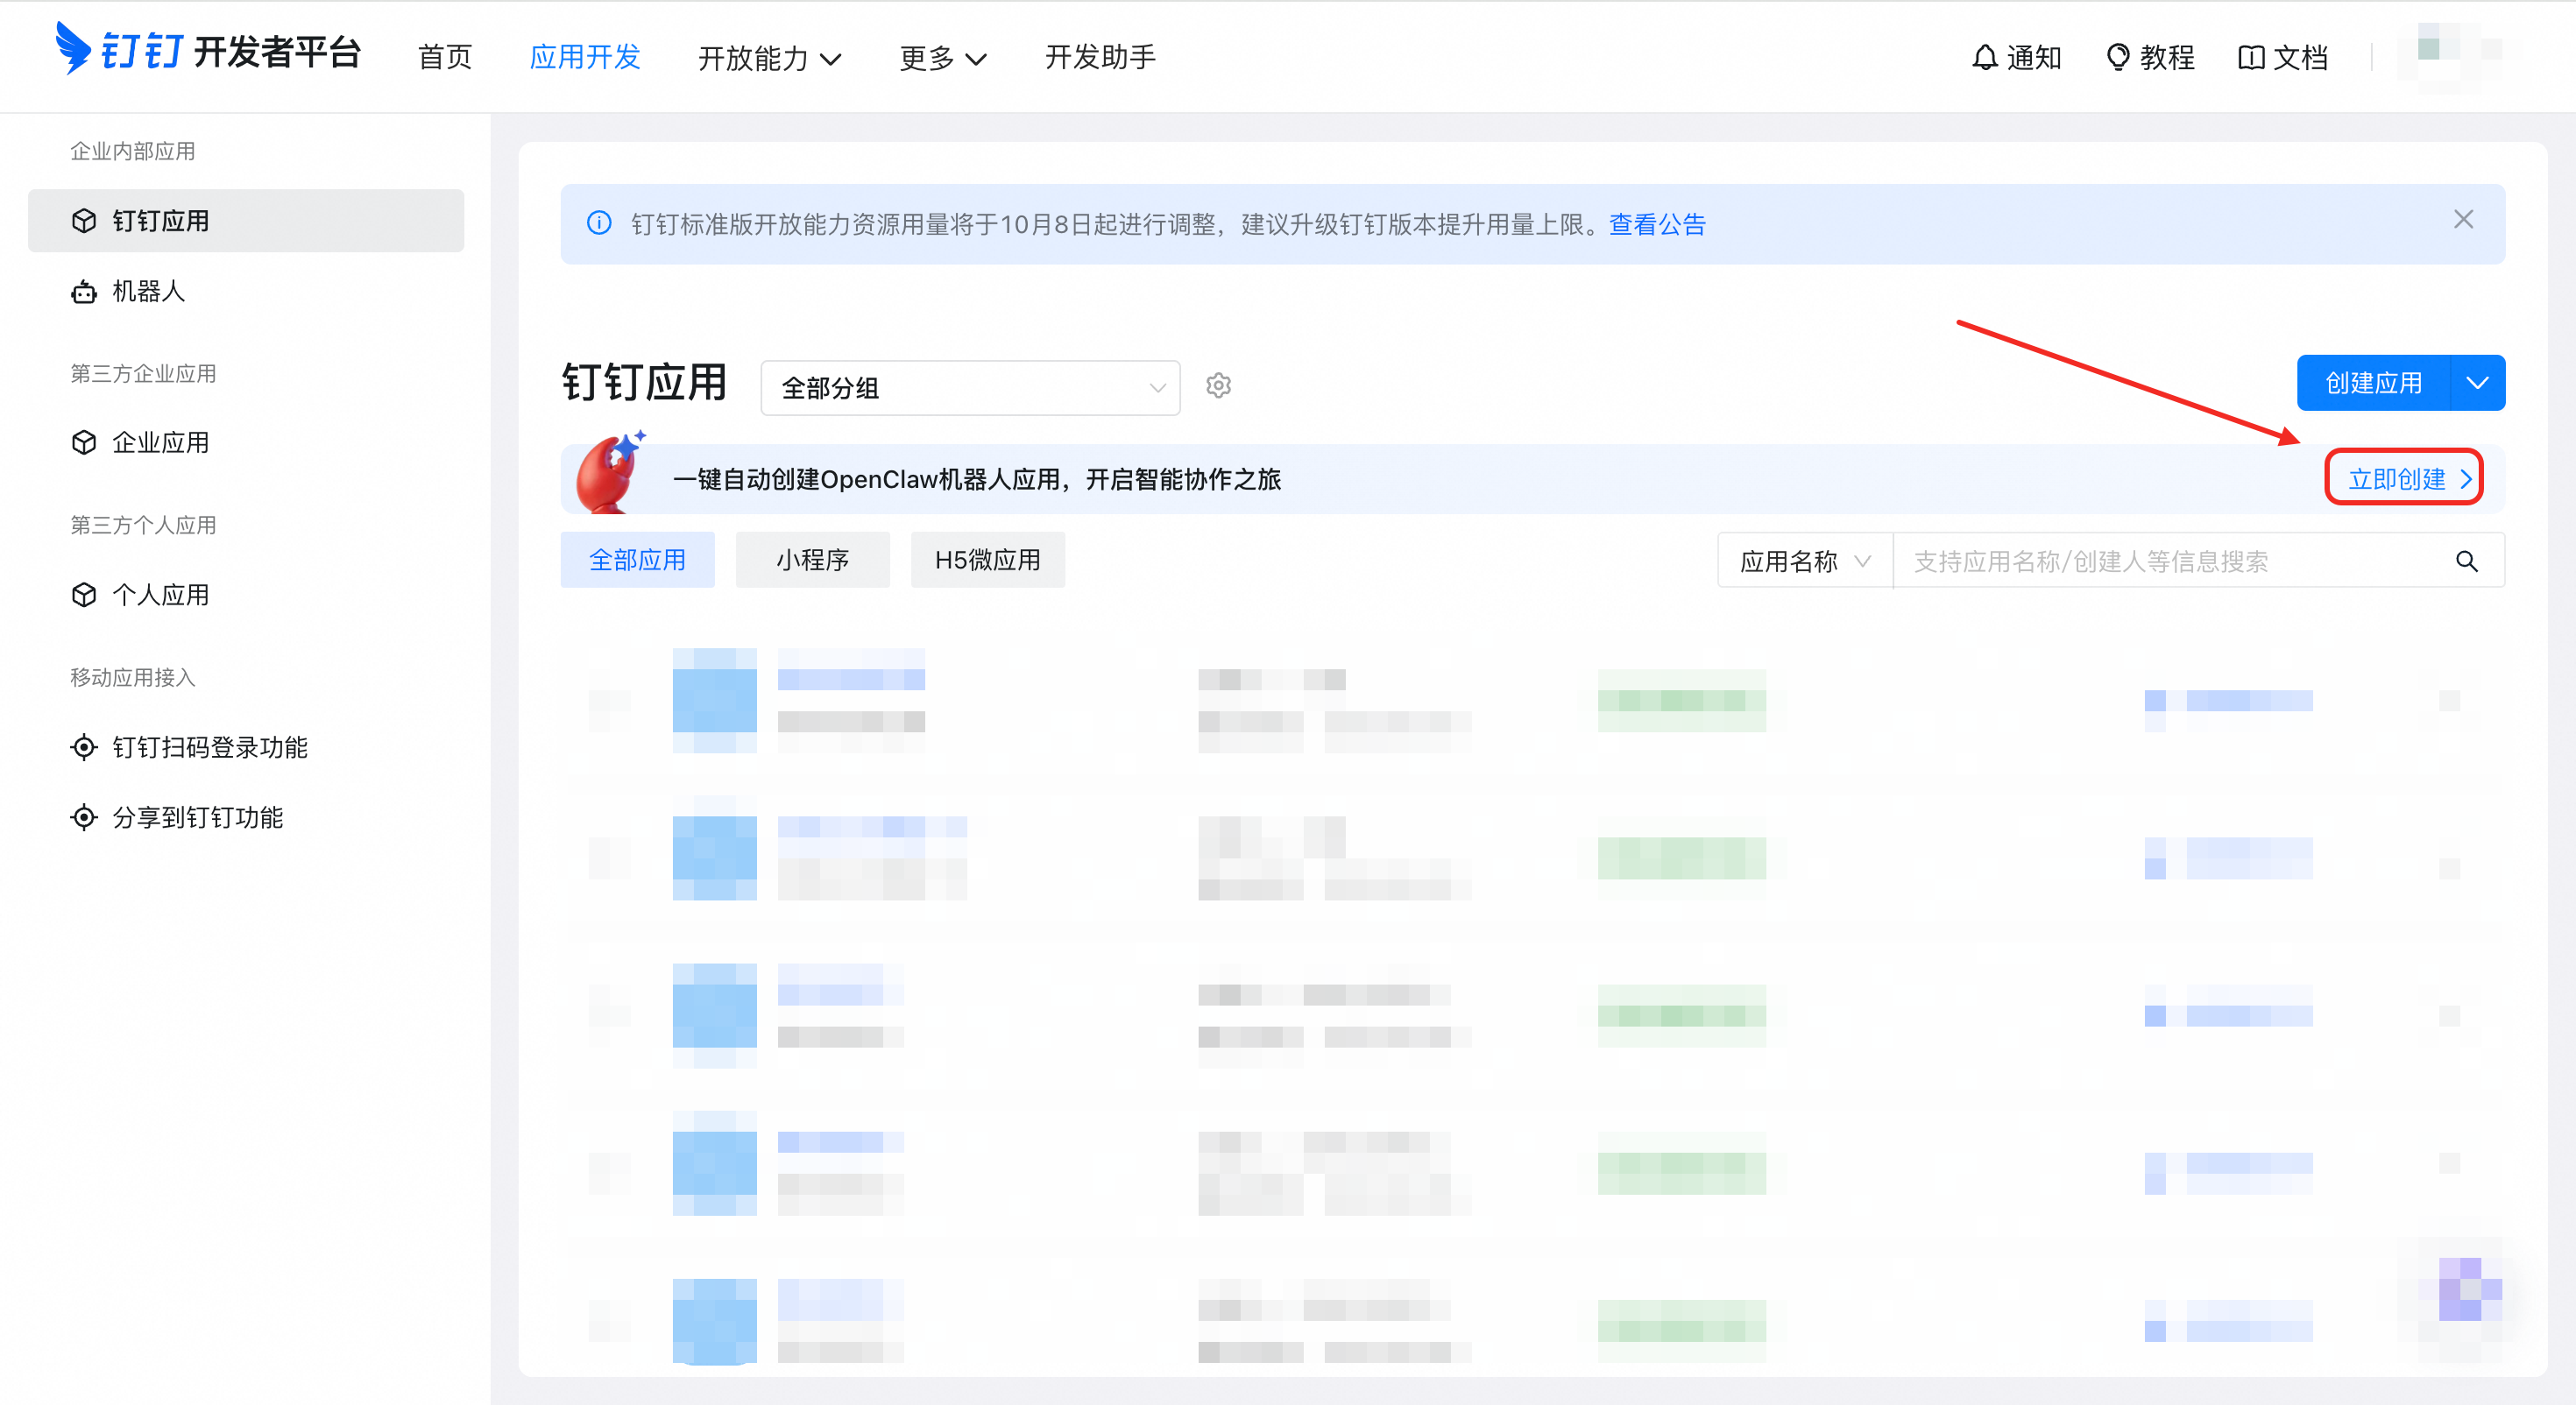Open the 创建应用 split-button arrow

coord(2477,383)
